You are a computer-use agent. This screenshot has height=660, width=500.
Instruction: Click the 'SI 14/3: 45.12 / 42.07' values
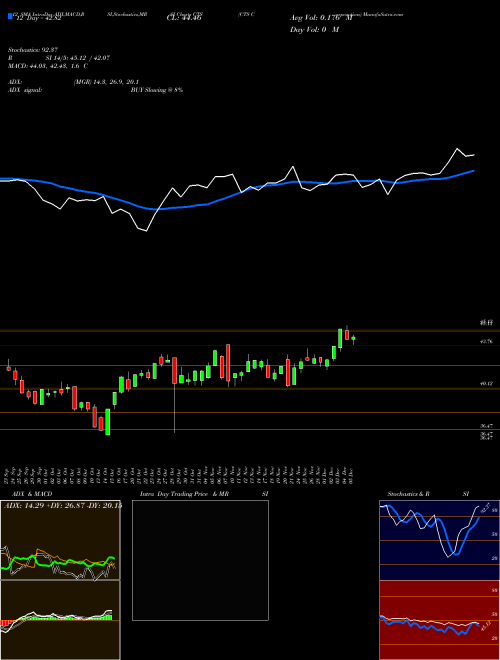coord(78,58)
